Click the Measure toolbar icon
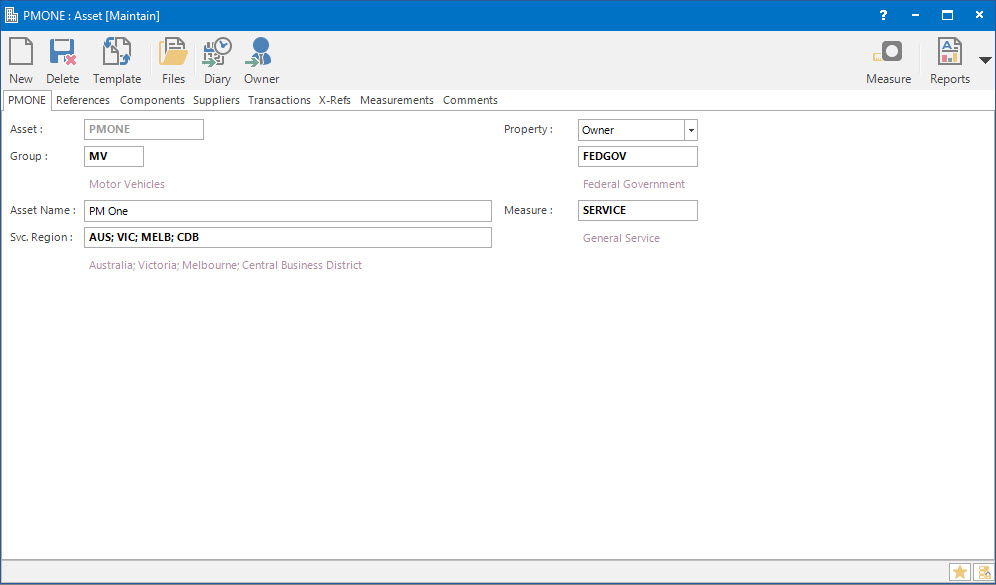 (888, 52)
